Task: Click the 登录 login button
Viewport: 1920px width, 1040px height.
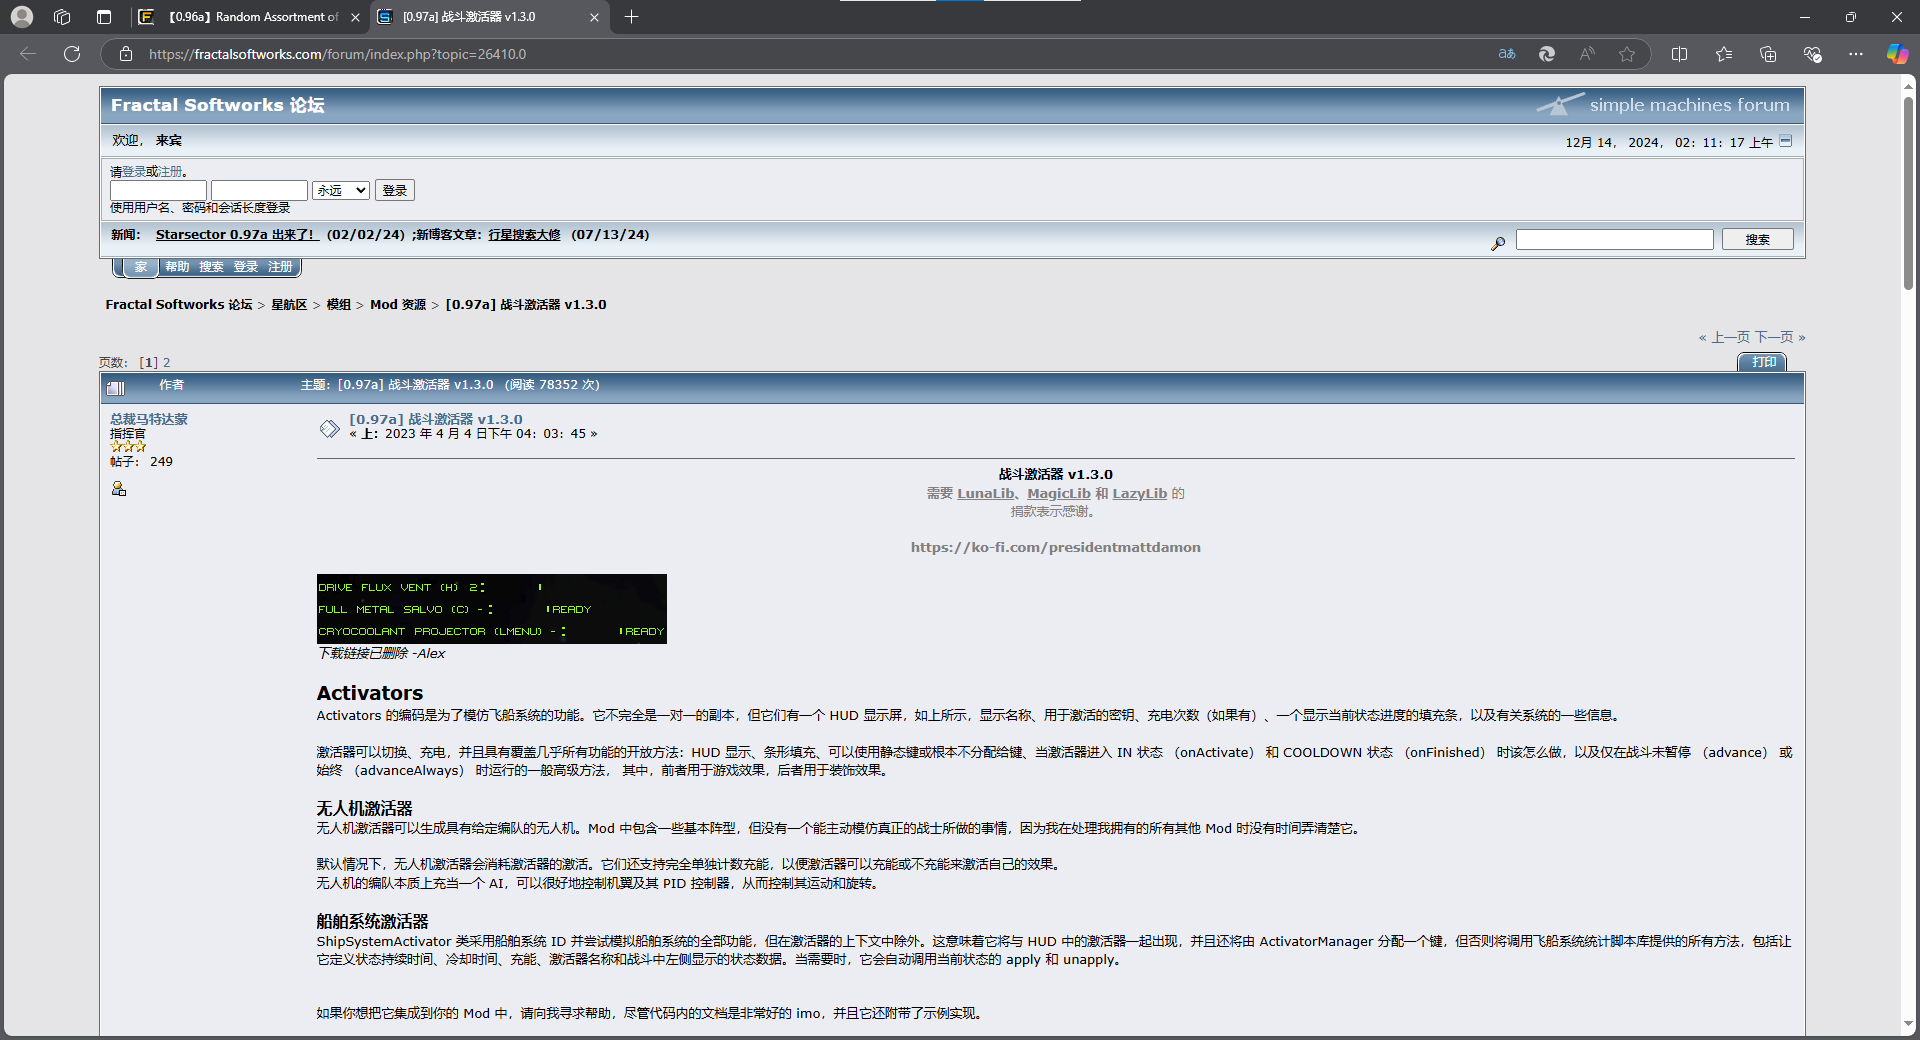Action: pyautogui.click(x=394, y=190)
